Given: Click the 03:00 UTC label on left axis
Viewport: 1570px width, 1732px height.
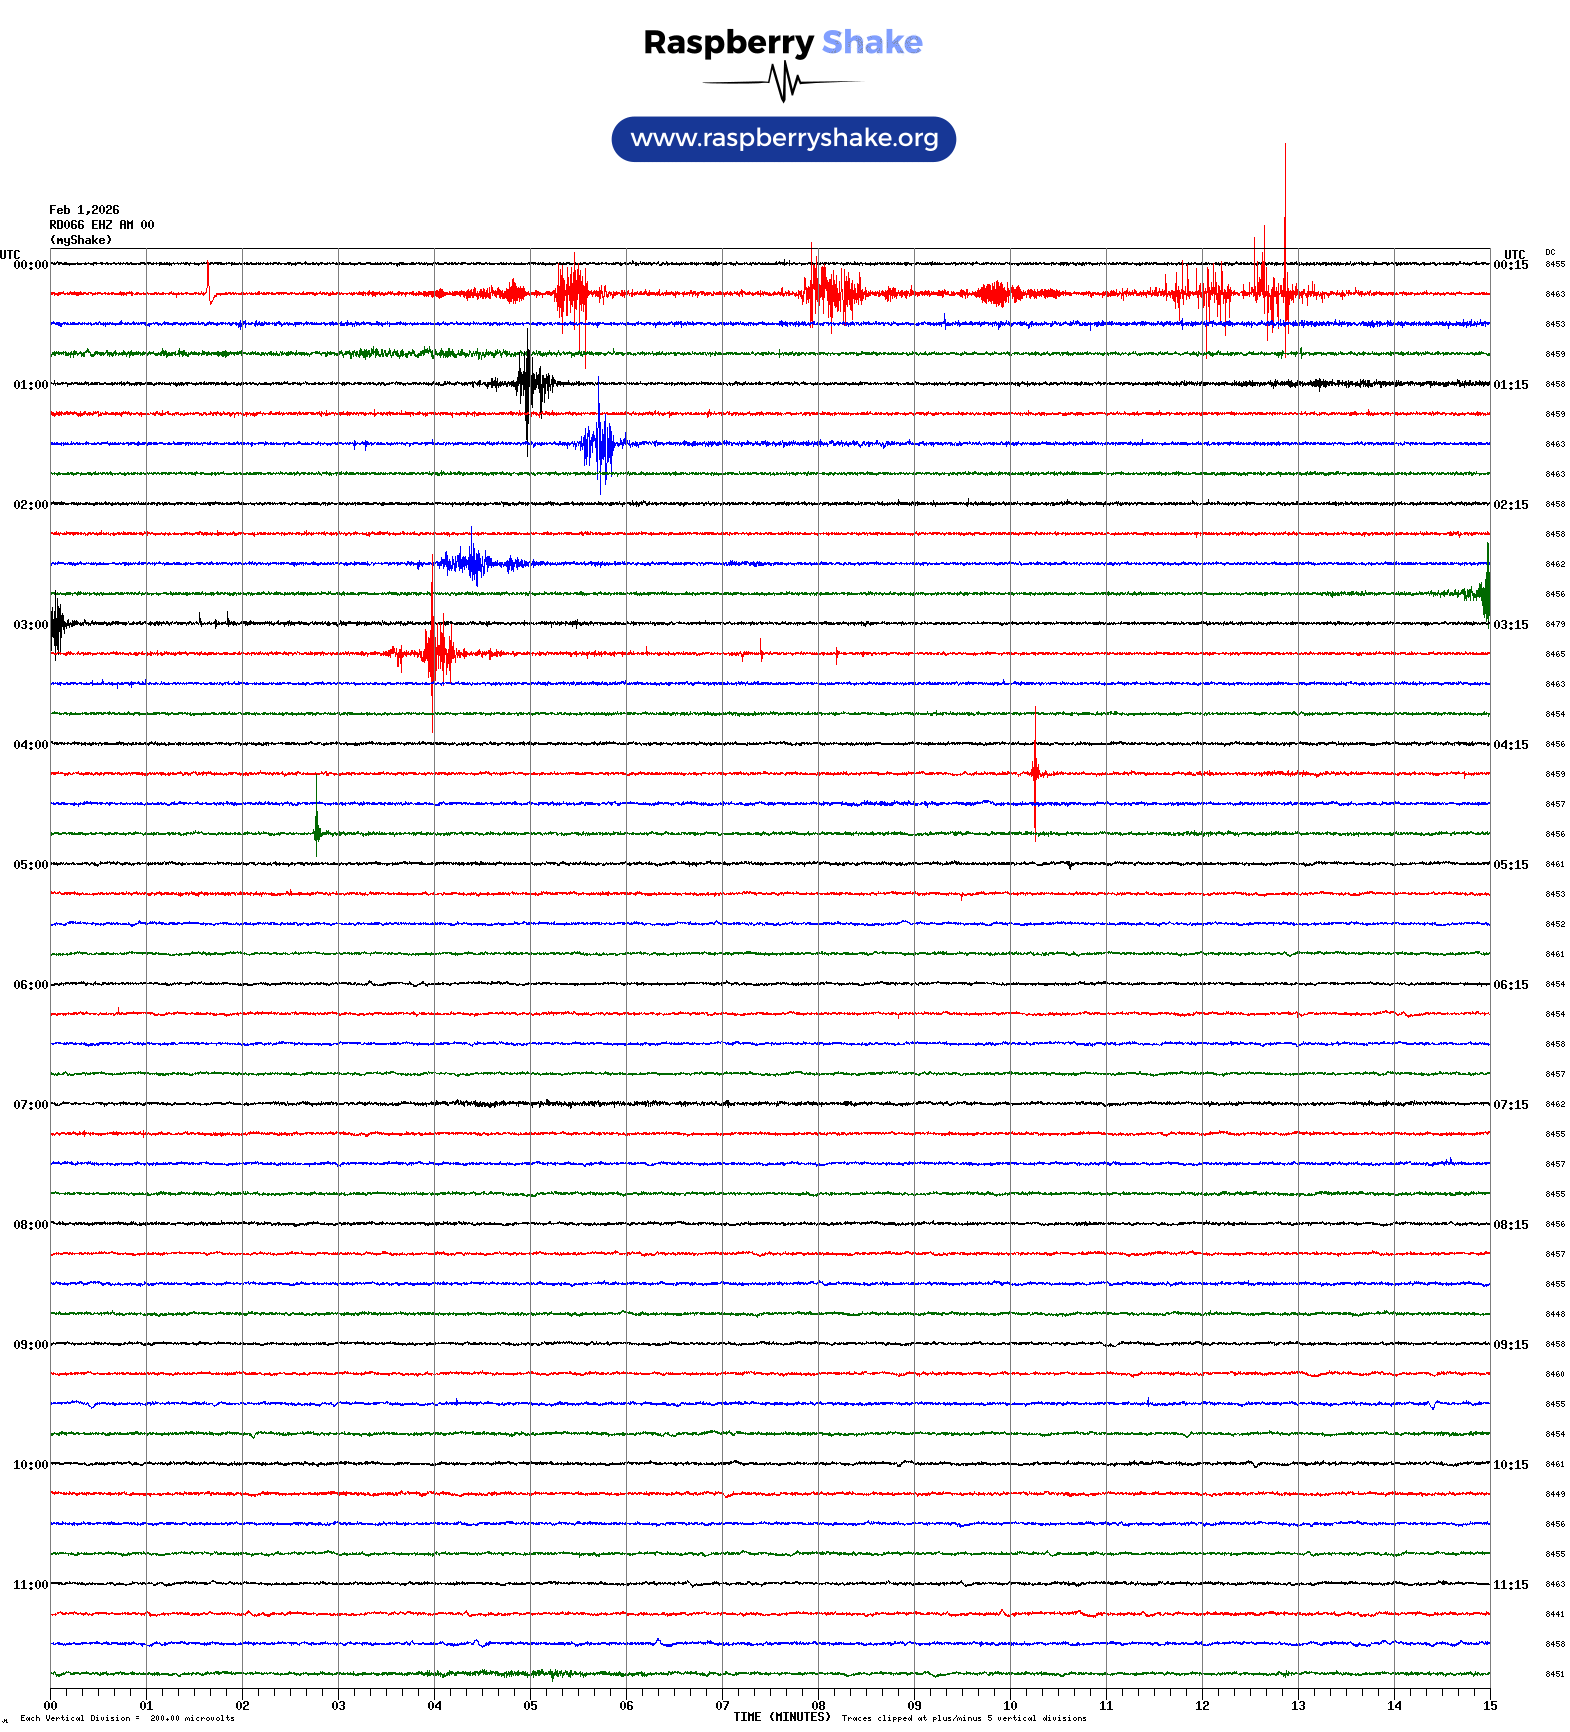Looking at the screenshot, I should pos(30,625).
